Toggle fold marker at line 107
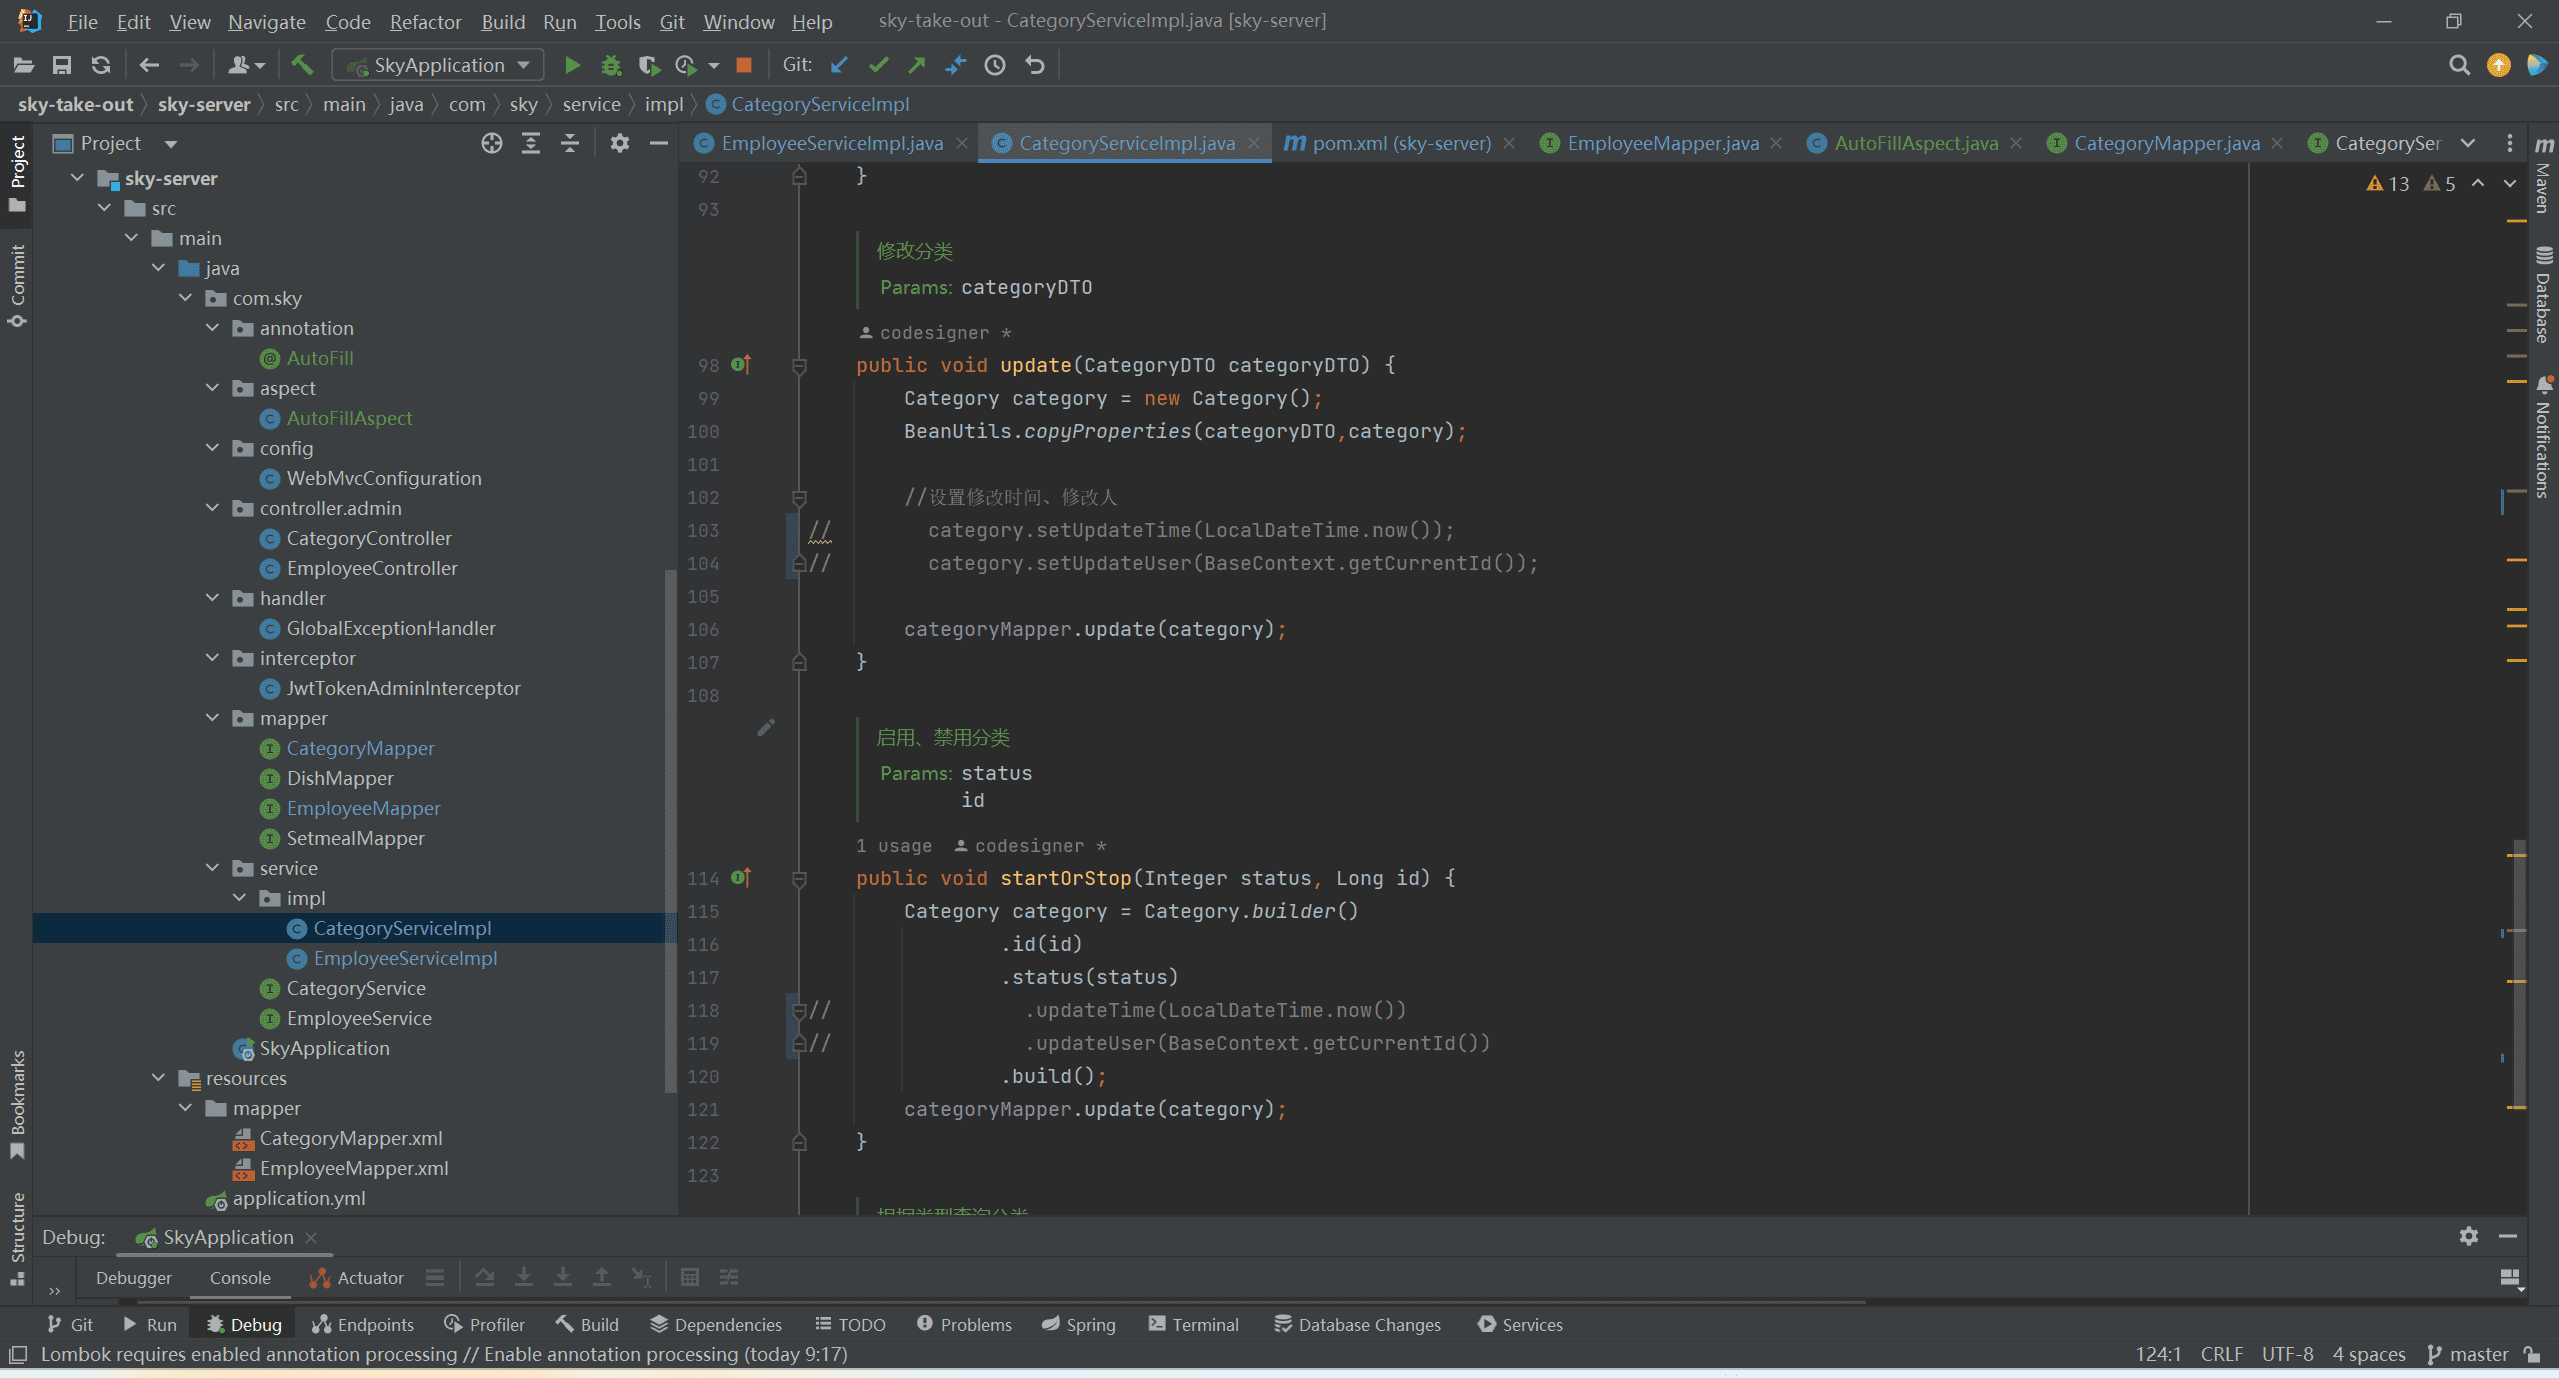 point(799,662)
